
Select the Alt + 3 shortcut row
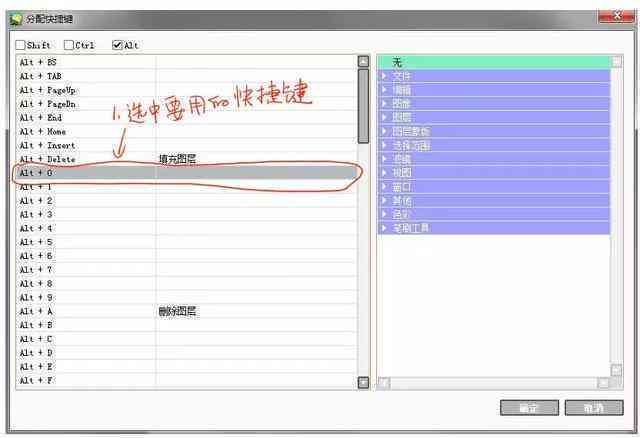[x=187, y=214]
